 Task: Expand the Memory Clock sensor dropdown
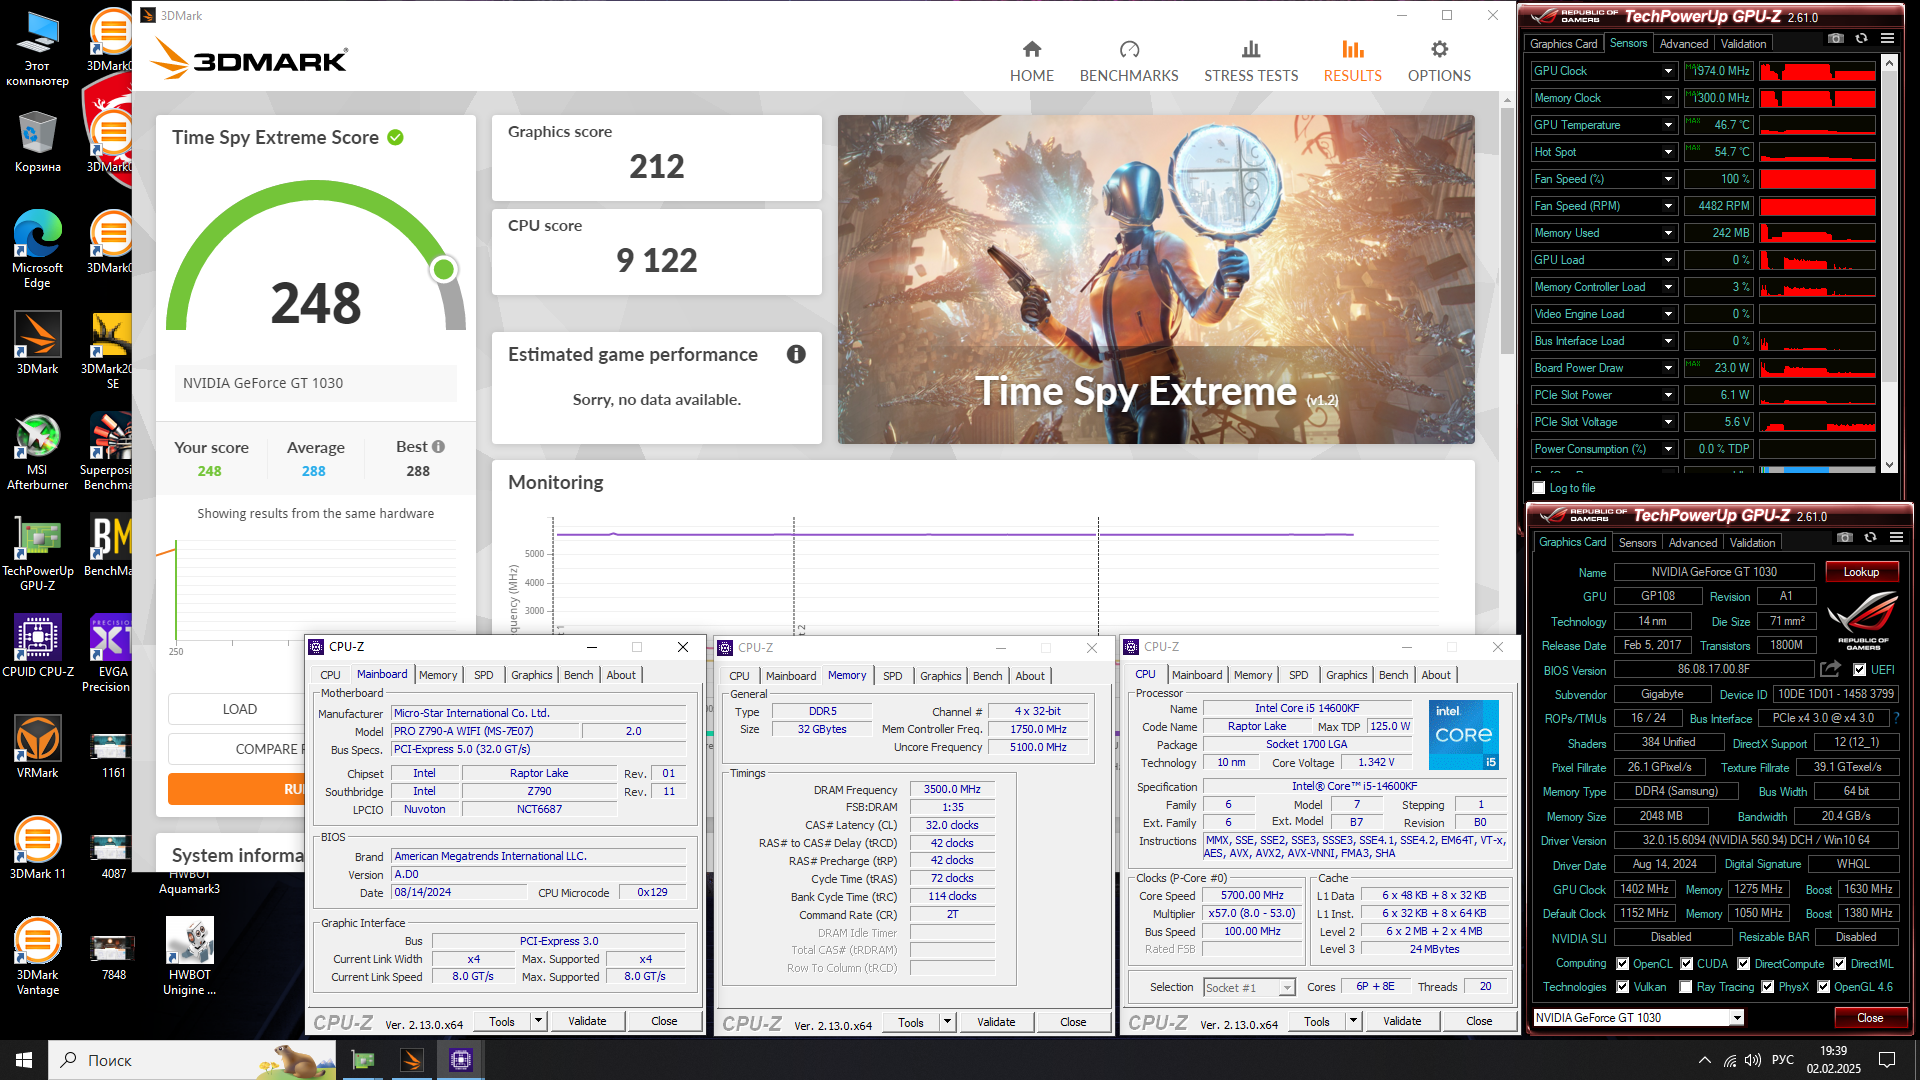point(1668,98)
